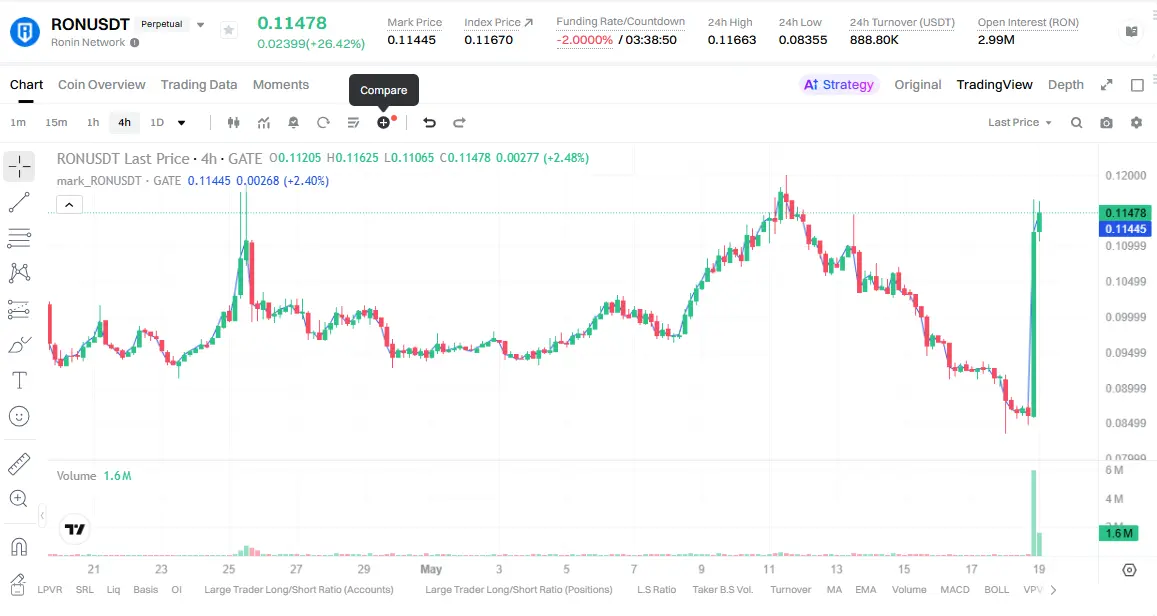Open the Index Price link
Viewport: 1157px width, 616px height.
point(498,23)
